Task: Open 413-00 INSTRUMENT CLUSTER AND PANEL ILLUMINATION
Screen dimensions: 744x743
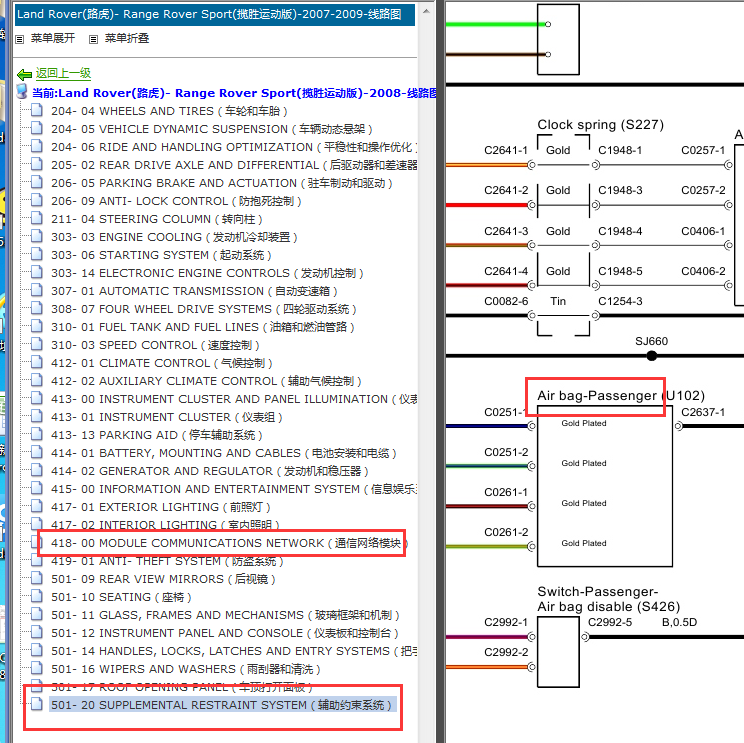Action: (x=234, y=399)
